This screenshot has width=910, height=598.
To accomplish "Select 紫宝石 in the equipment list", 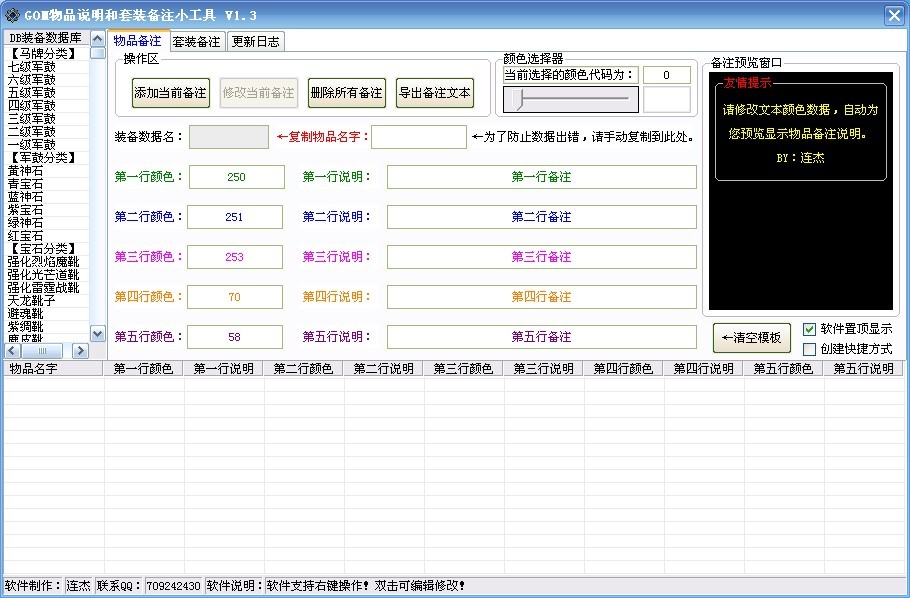I will click(26, 210).
